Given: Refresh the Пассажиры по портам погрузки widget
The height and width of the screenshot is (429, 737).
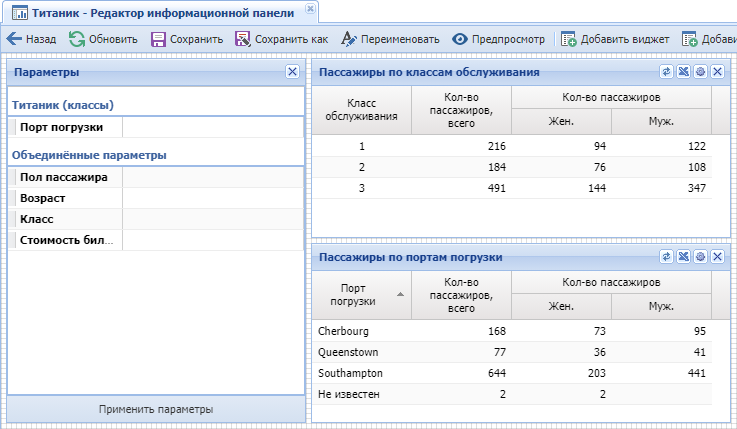Looking at the screenshot, I should [666, 257].
